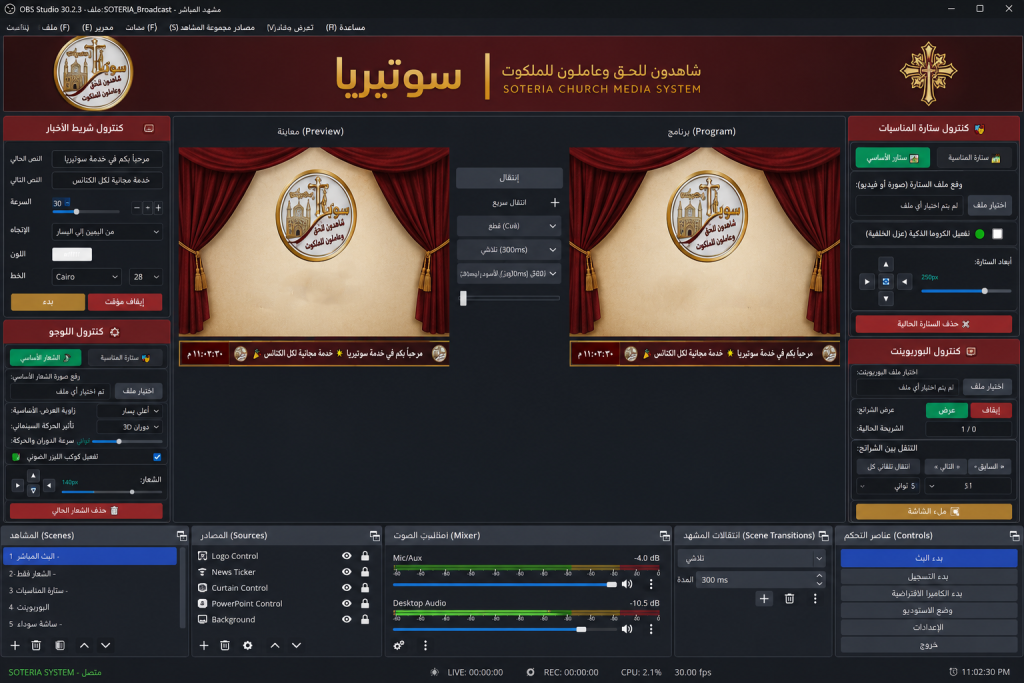The image size is (1024, 683).
Task: Mute the Desktop Audio speaker icon
Action: coord(627,629)
